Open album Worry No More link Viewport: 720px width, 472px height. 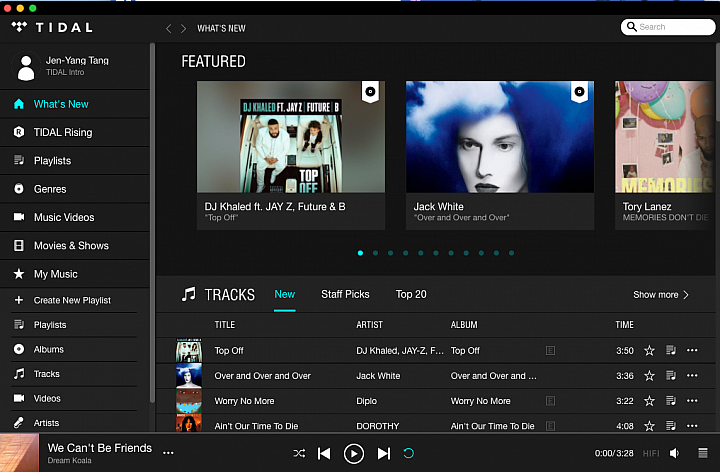click(x=480, y=401)
